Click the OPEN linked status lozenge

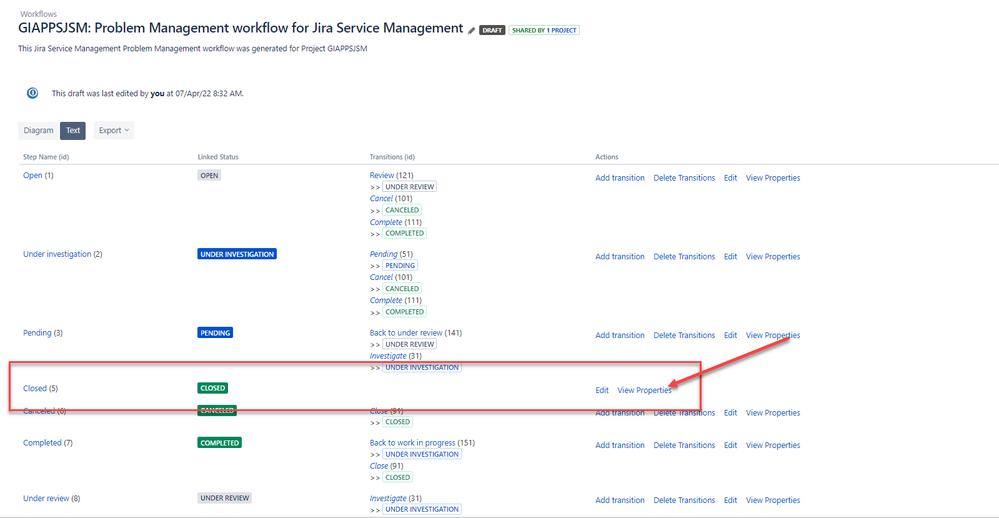click(209, 175)
